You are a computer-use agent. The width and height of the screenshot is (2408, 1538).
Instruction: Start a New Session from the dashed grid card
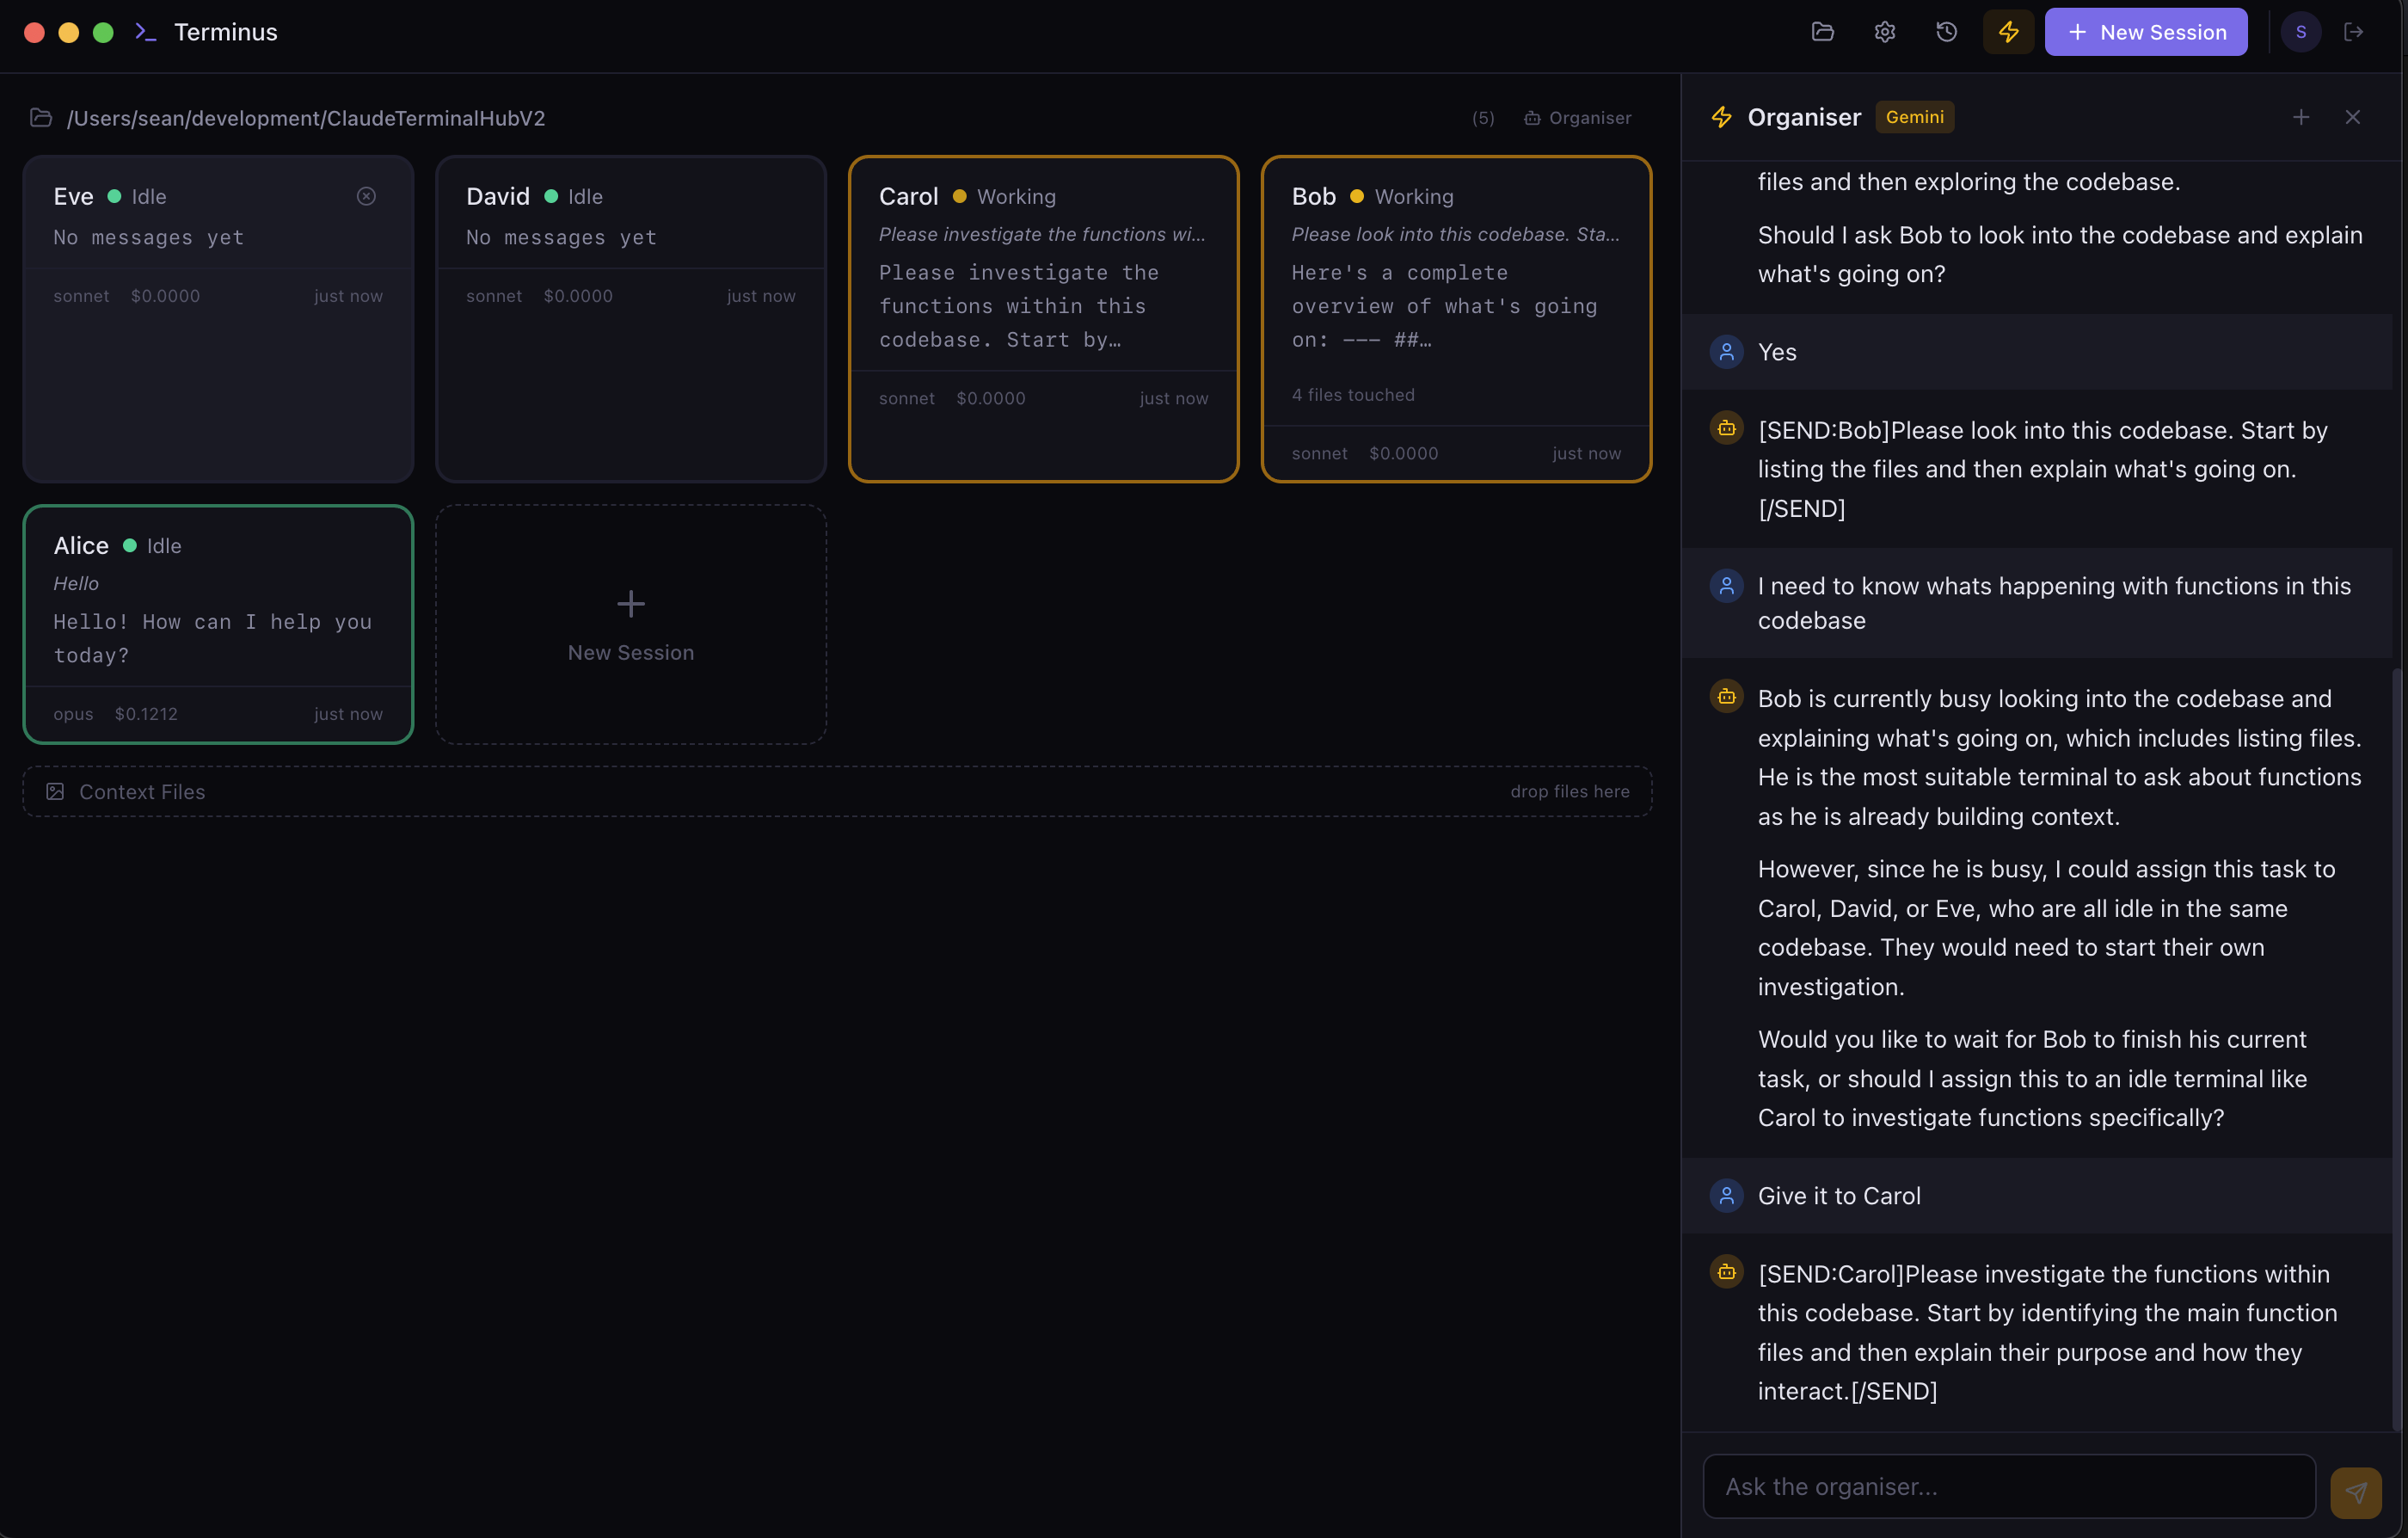(630, 624)
